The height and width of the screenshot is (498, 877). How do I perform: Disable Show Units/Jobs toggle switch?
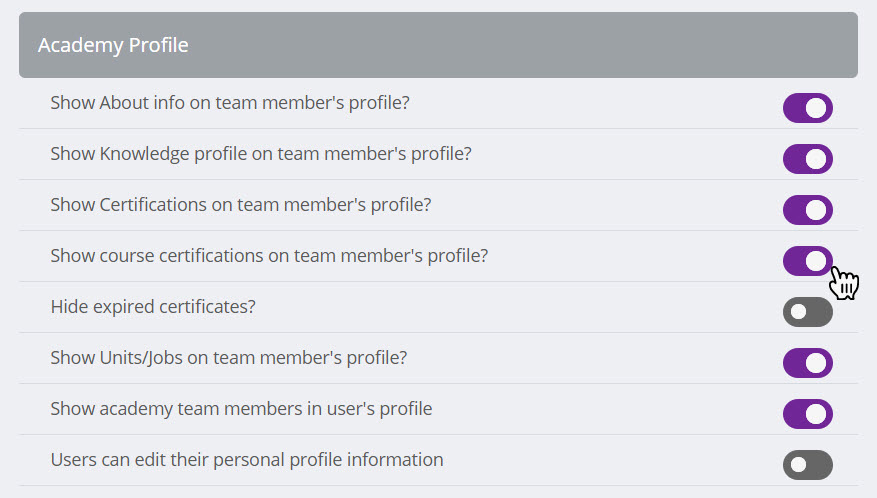(x=807, y=363)
